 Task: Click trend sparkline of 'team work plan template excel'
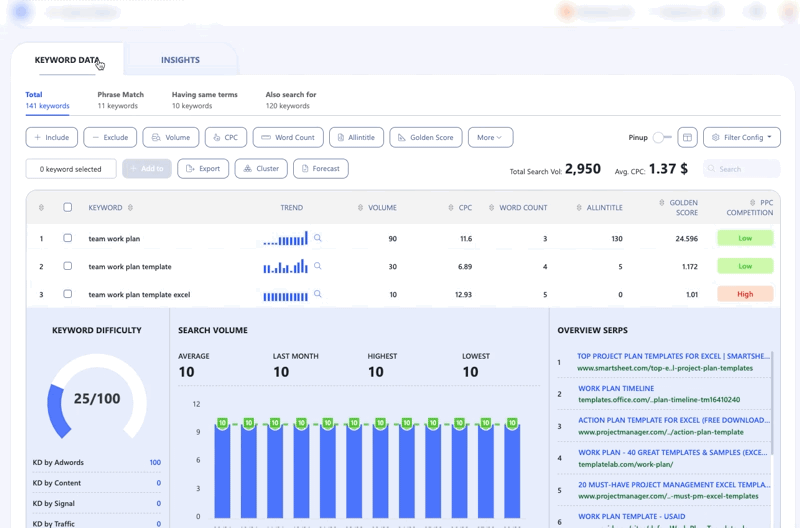[x=285, y=295]
